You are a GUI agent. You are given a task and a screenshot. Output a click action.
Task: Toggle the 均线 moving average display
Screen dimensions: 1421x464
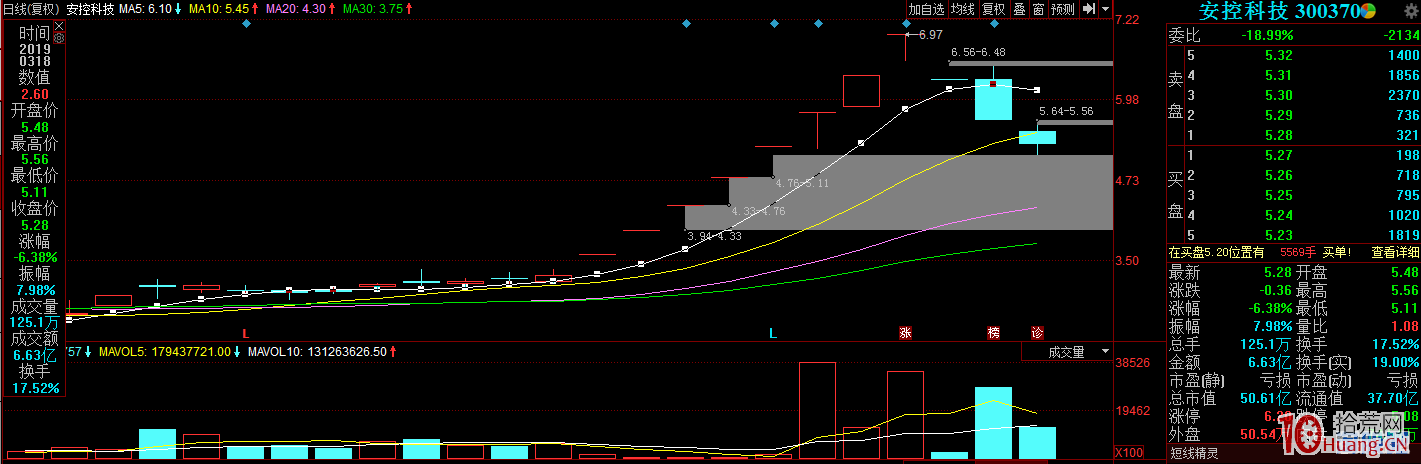(x=962, y=9)
